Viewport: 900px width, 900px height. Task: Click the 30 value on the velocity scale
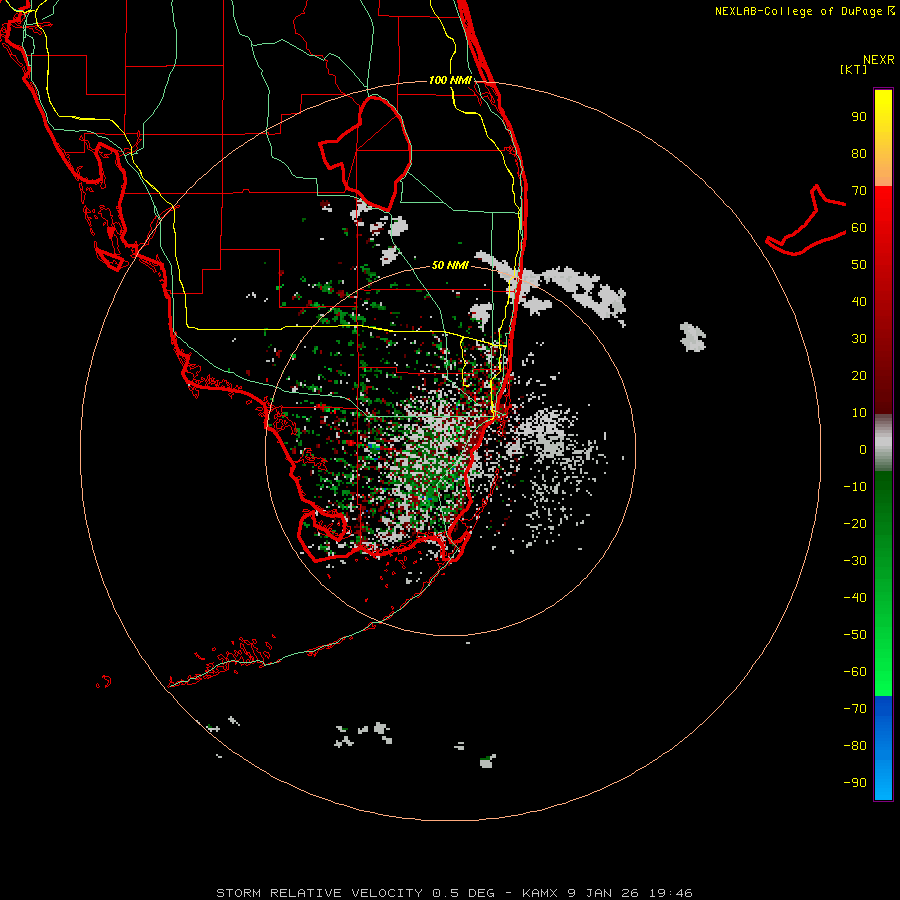859,339
